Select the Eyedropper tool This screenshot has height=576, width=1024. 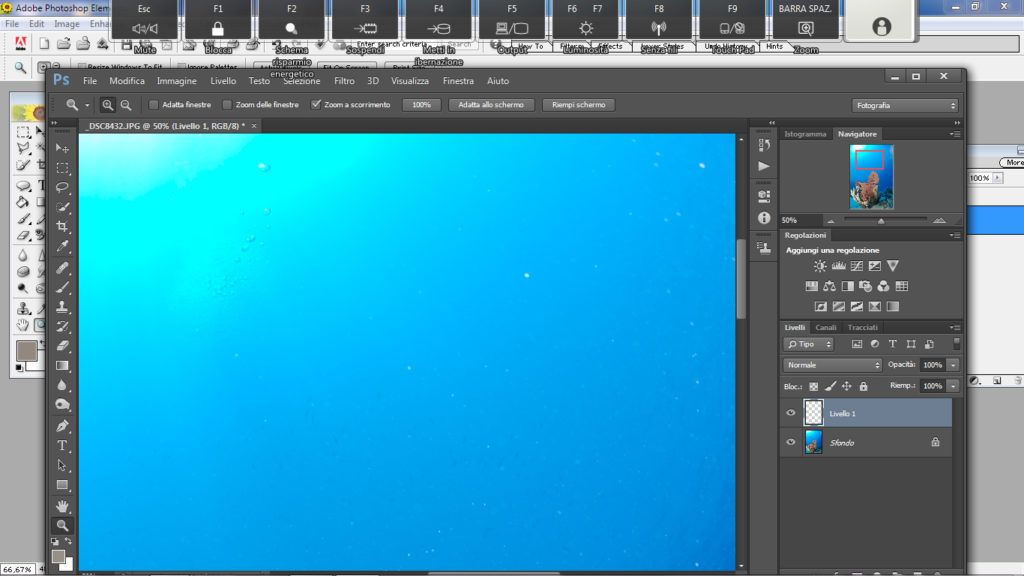pos(62,247)
